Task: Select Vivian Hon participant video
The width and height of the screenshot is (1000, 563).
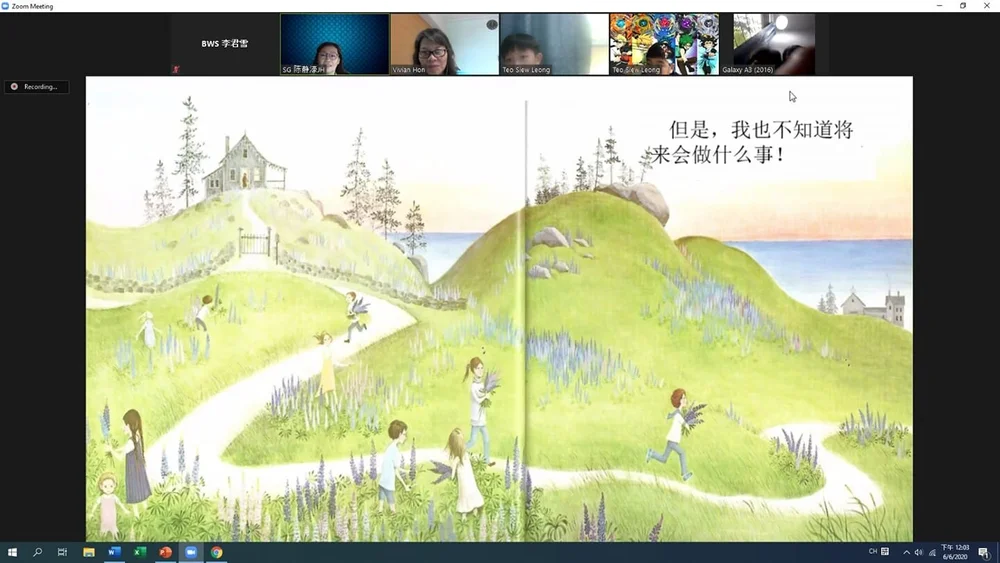Action: (x=445, y=44)
